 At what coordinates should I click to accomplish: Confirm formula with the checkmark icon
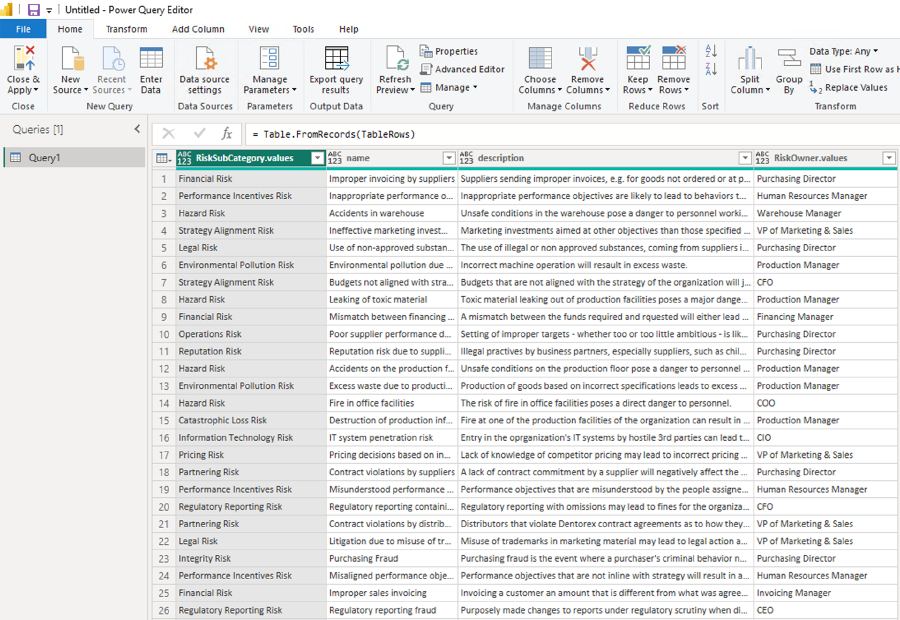pos(199,134)
